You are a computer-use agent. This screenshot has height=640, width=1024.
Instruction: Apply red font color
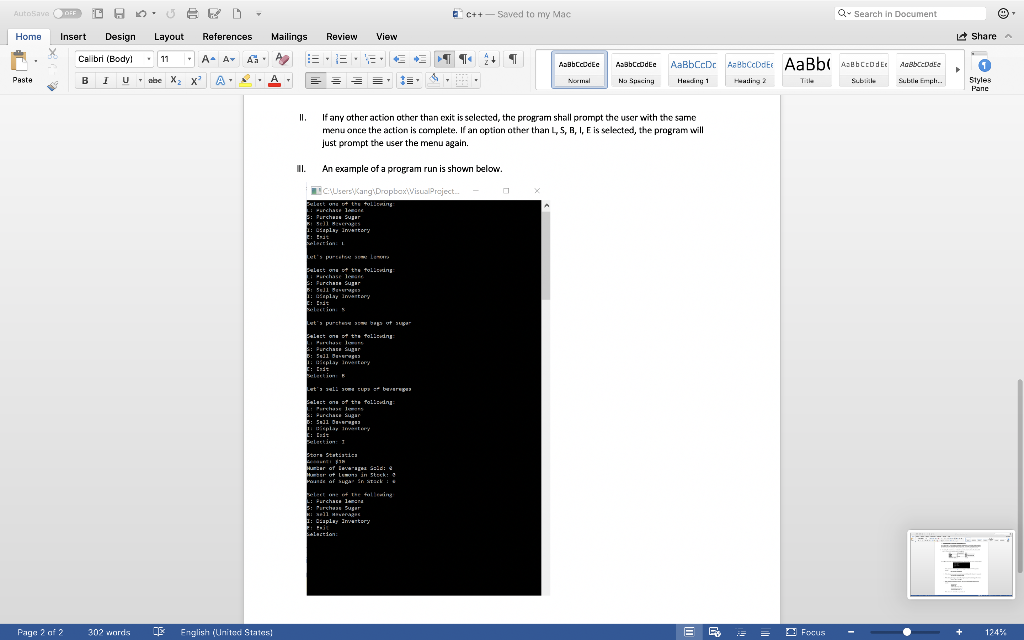click(274, 80)
